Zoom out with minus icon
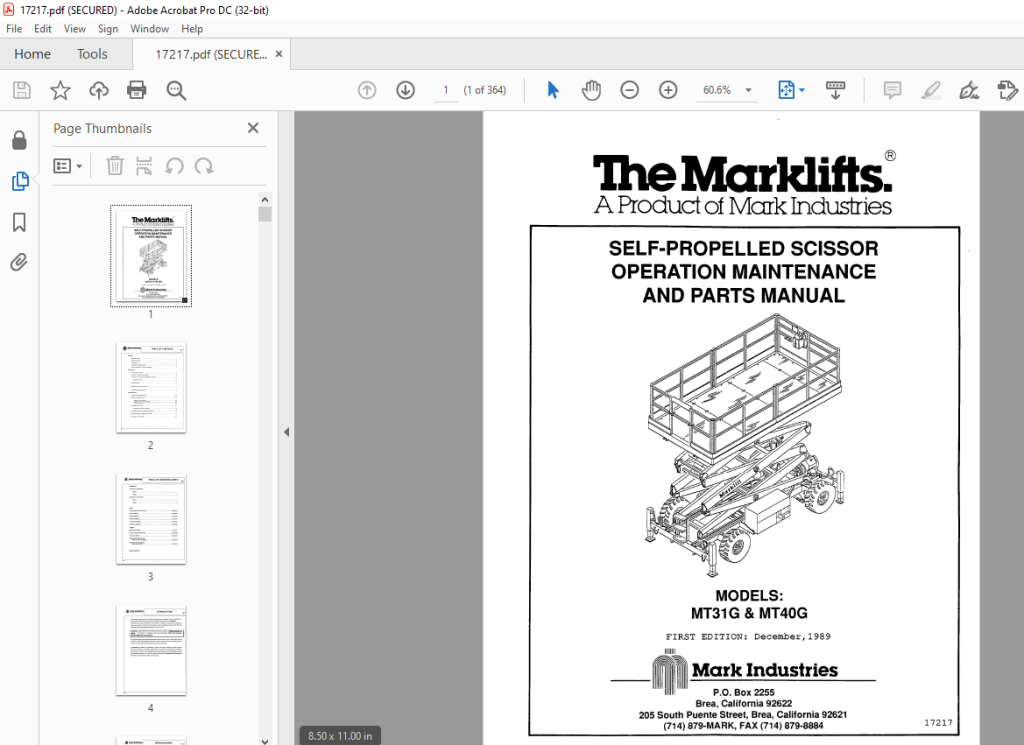1024x745 pixels. click(x=630, y=90)
